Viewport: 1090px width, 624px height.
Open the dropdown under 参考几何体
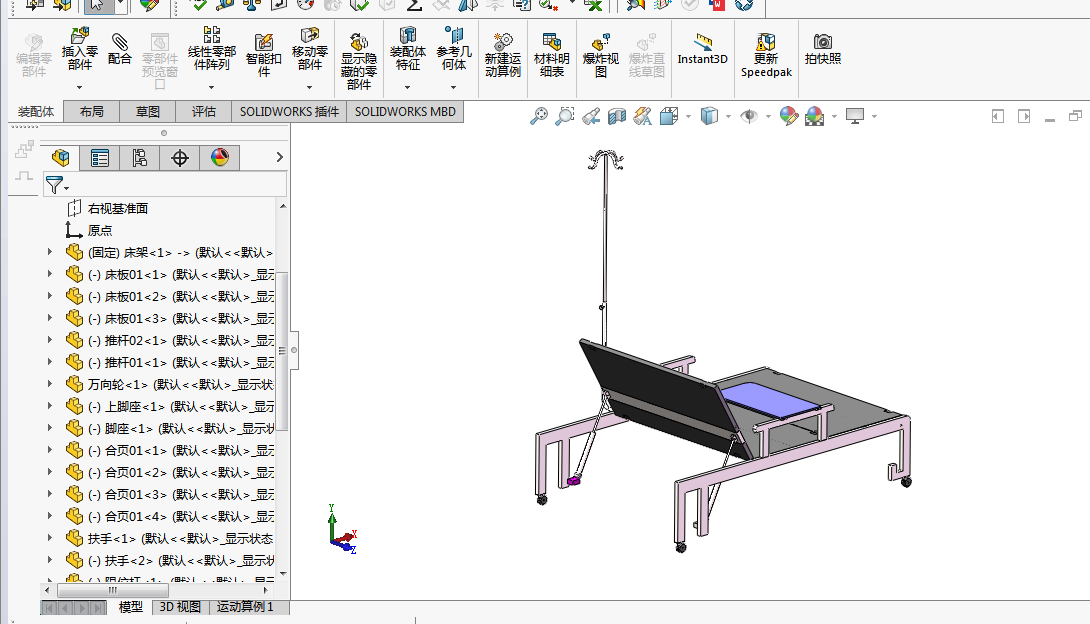coord(453,88)
